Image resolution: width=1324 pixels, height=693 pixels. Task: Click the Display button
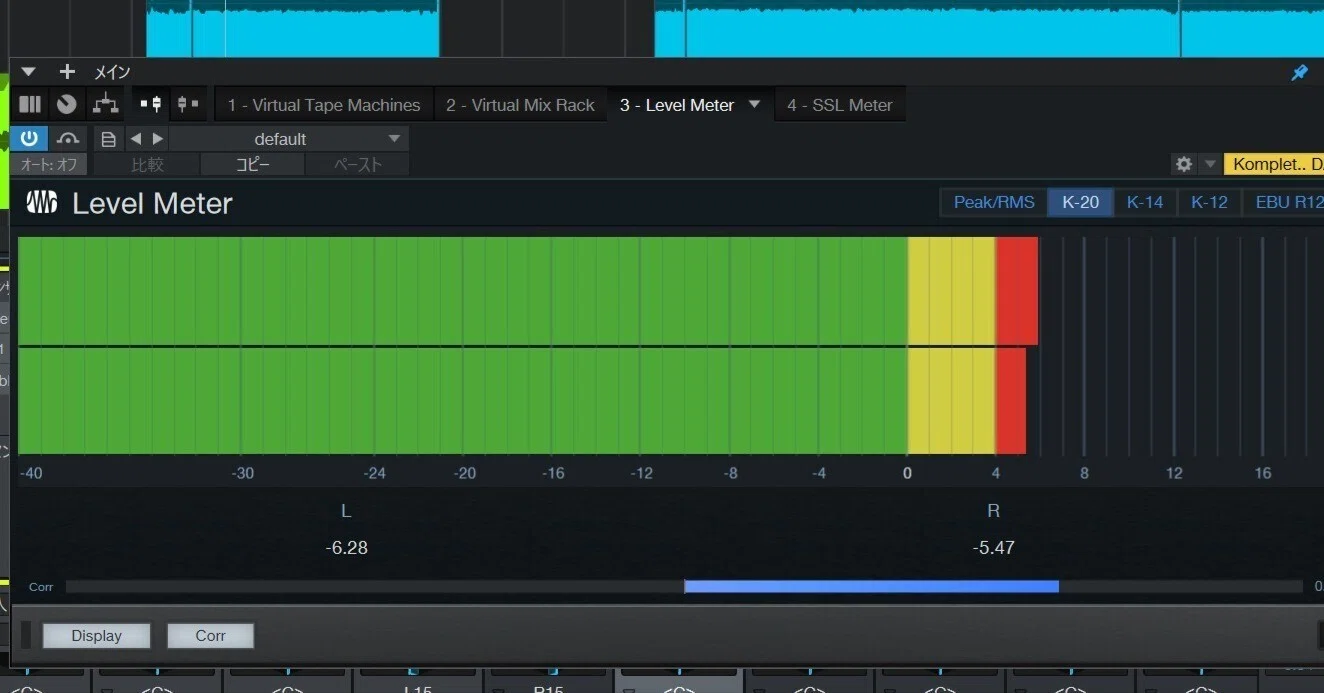click(x=97, y=635)
